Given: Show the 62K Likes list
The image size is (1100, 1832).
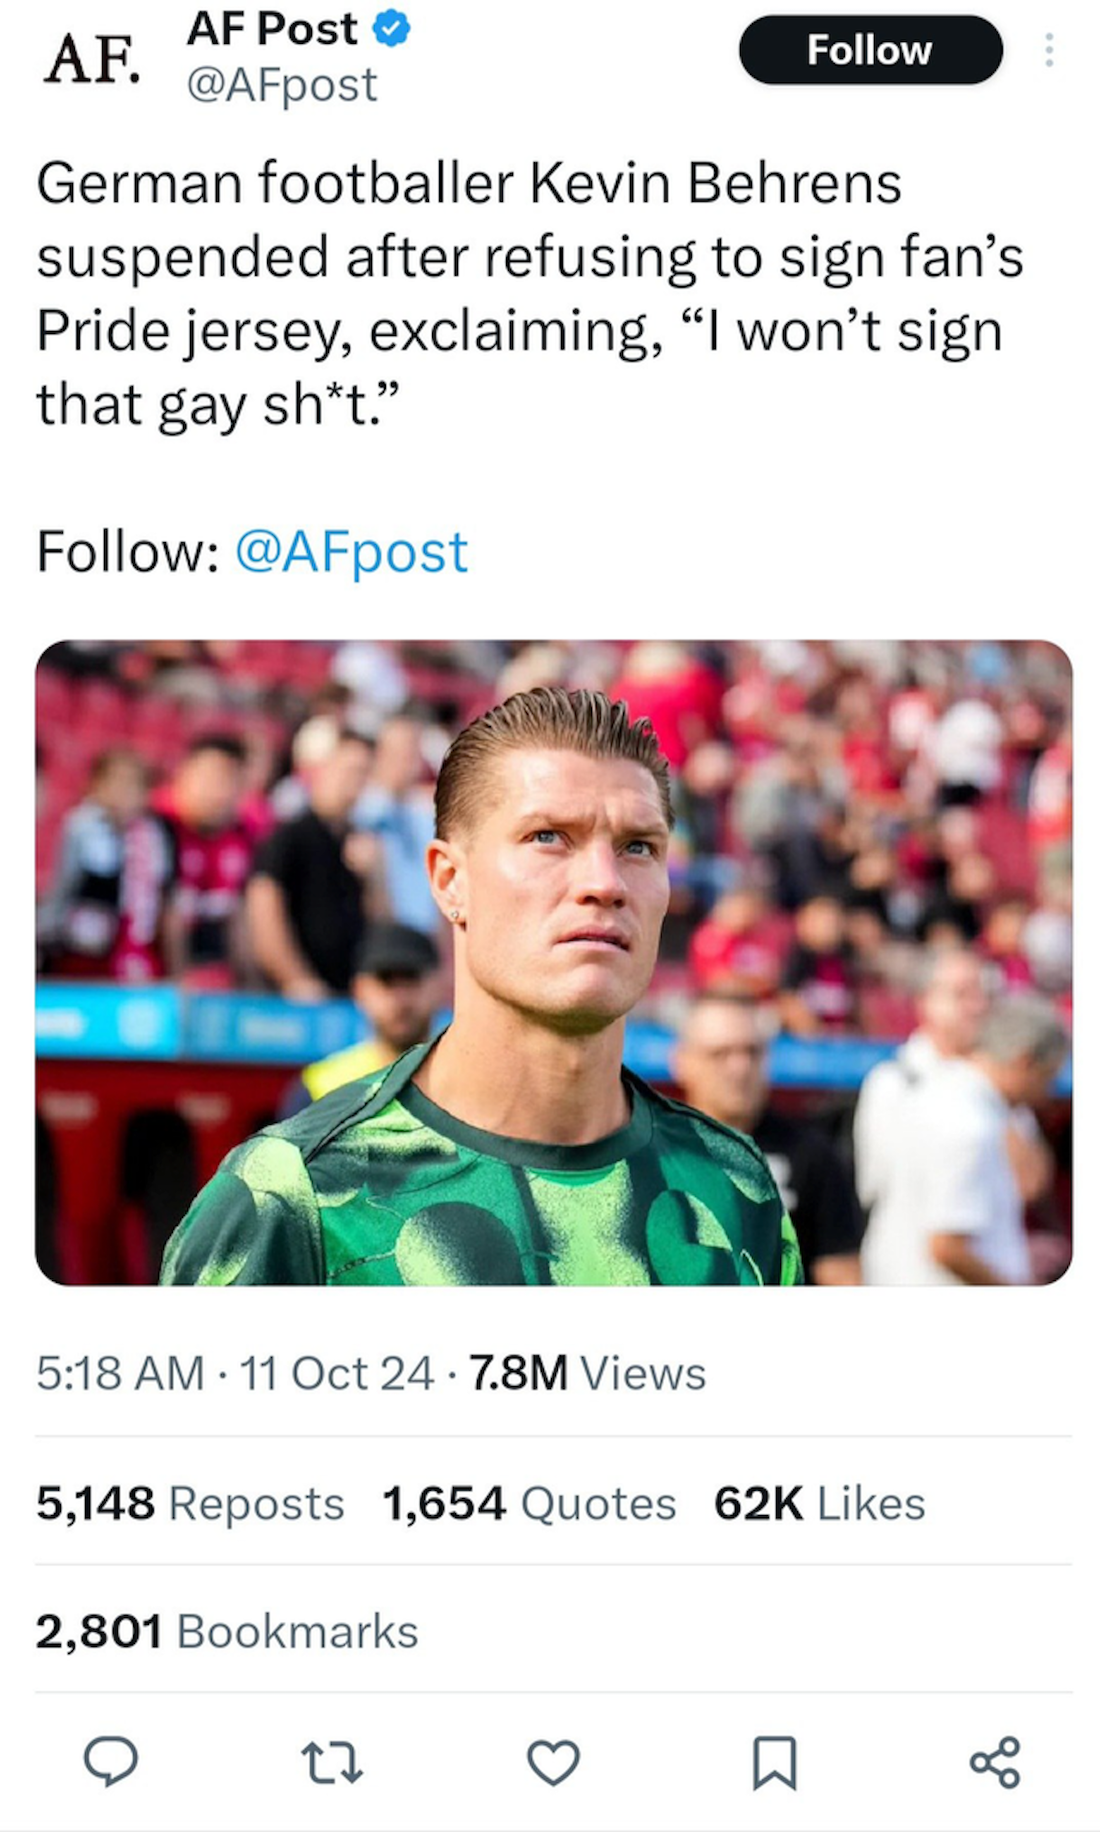Looking at the screenshot, I should (x=819, y=1503).
